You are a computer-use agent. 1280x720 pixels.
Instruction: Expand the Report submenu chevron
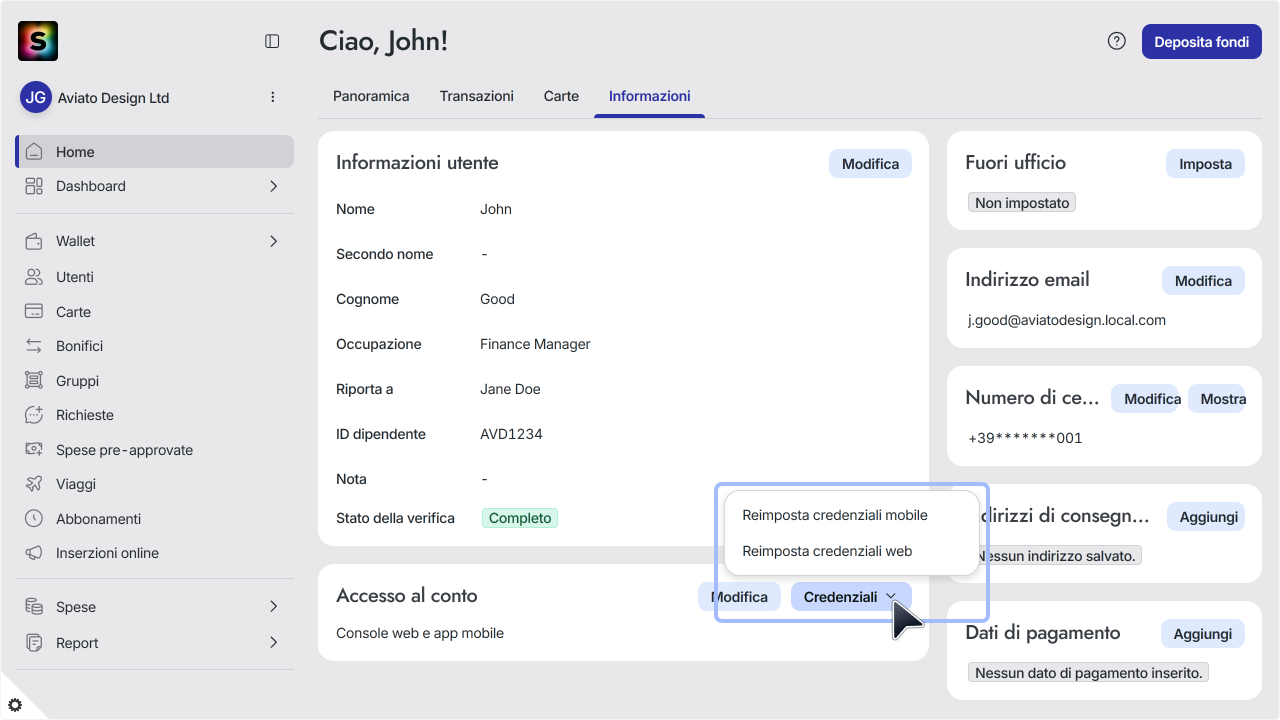tap(274, 643)
